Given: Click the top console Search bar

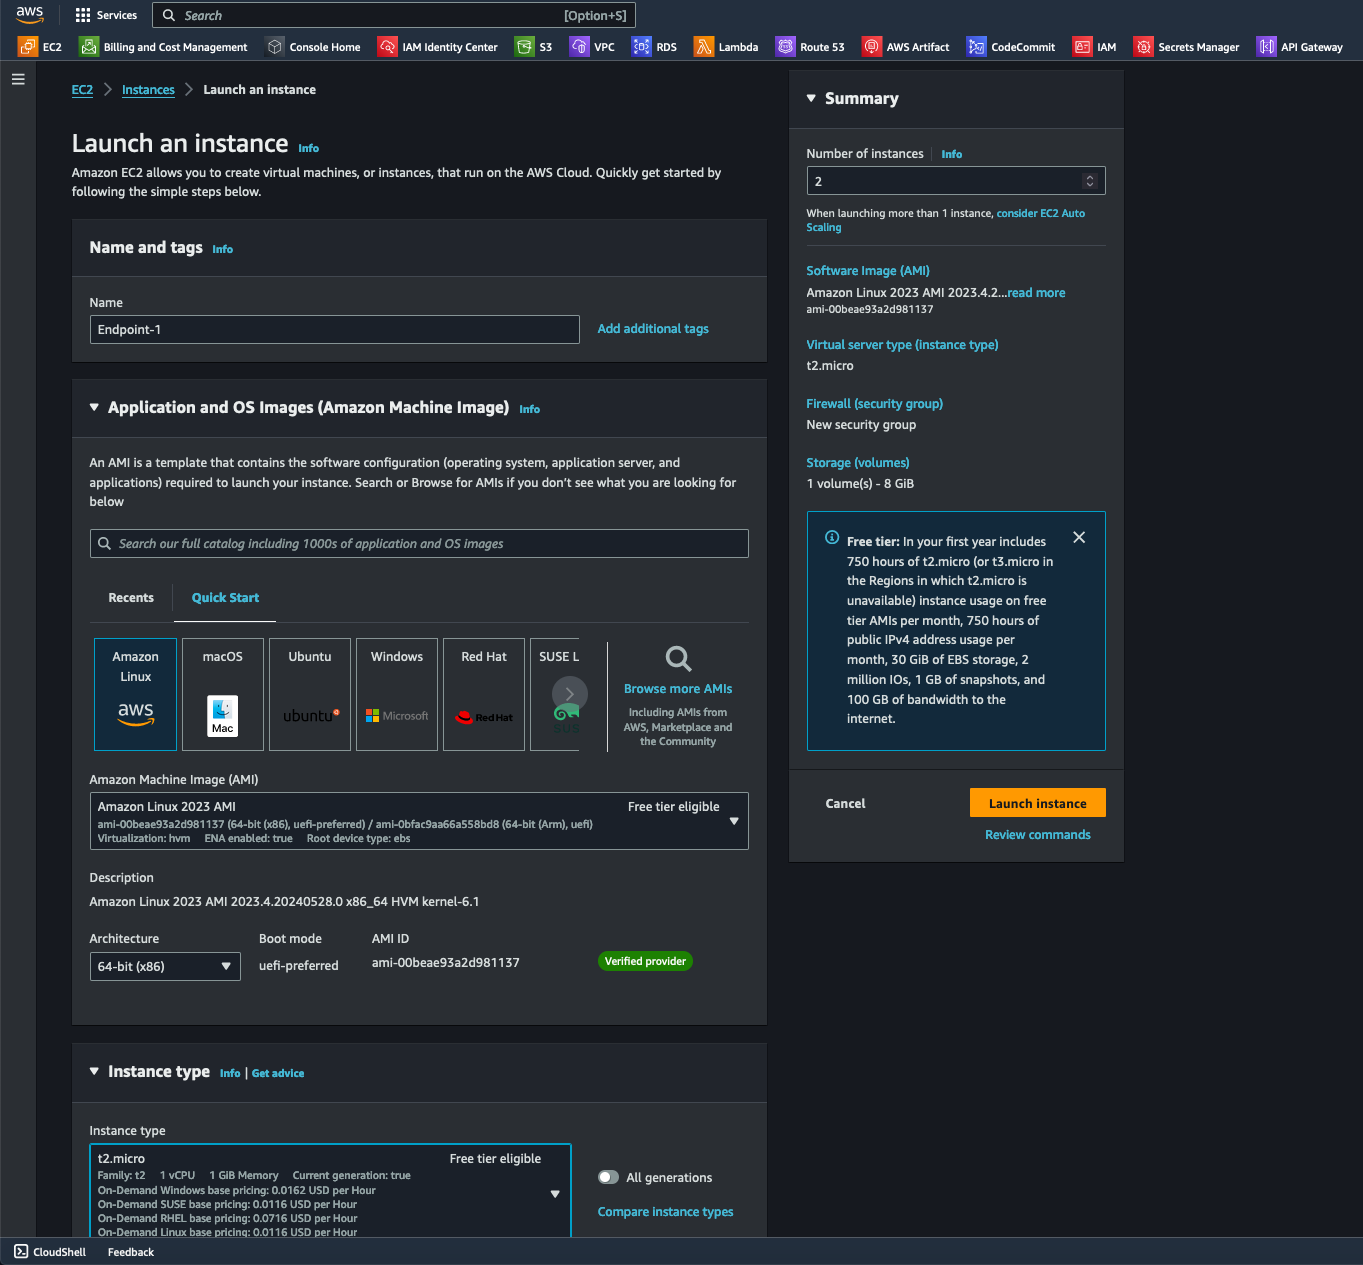Looking at the screenshot, I should (x=394, y=15).
